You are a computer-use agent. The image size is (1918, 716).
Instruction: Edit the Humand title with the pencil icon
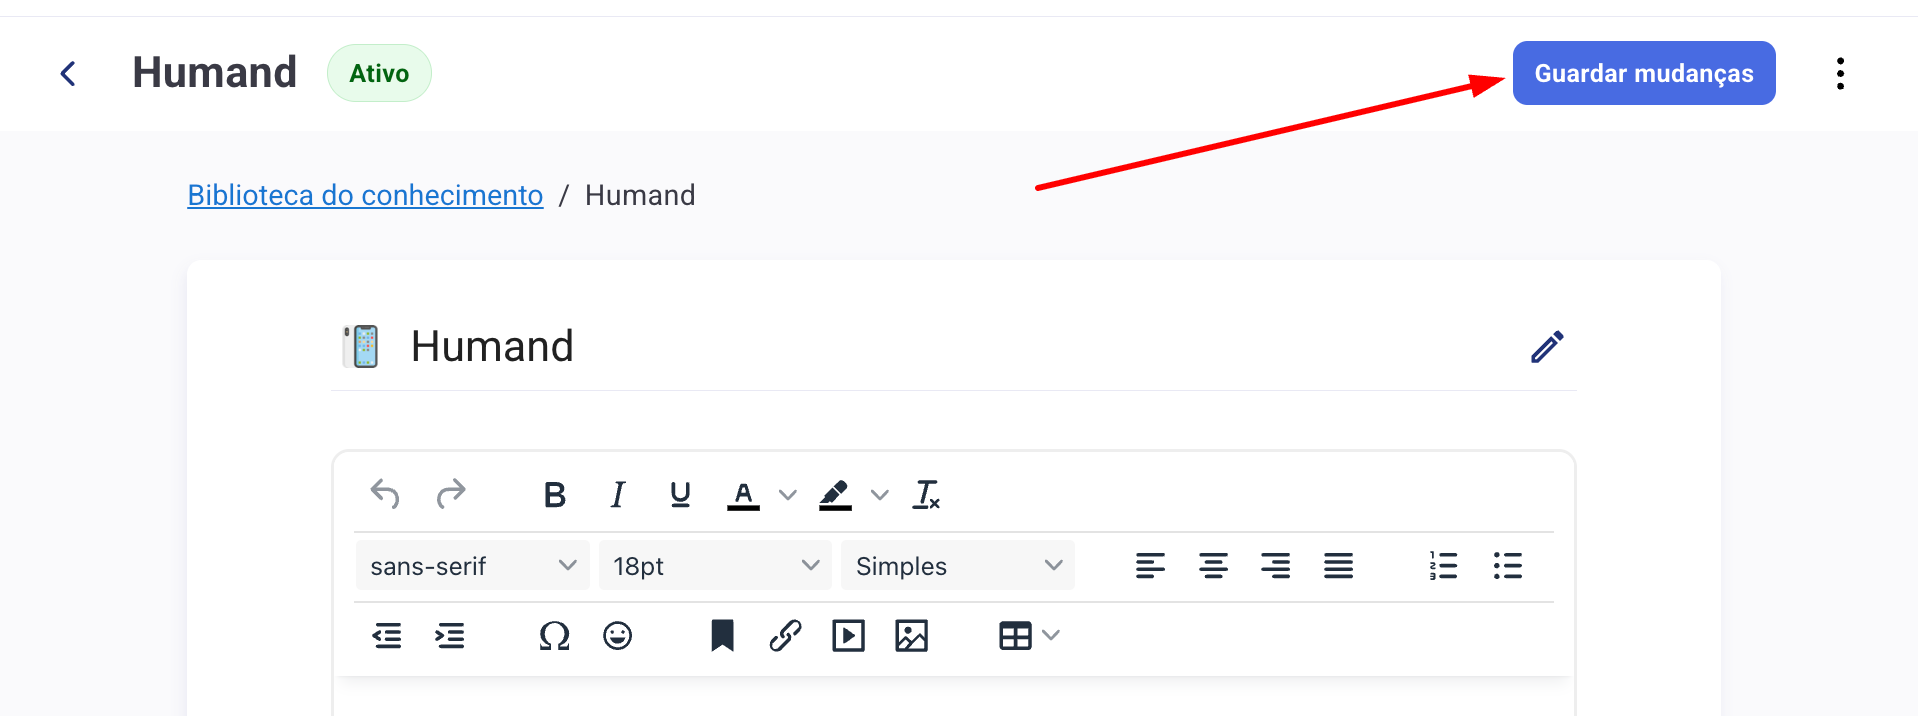pyautogui.click(x=1547, y=347)
